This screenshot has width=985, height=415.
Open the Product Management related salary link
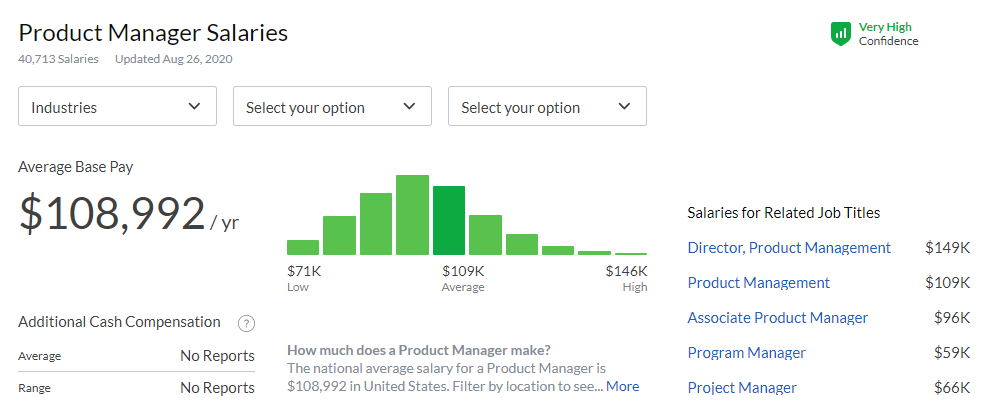[759, 283]
